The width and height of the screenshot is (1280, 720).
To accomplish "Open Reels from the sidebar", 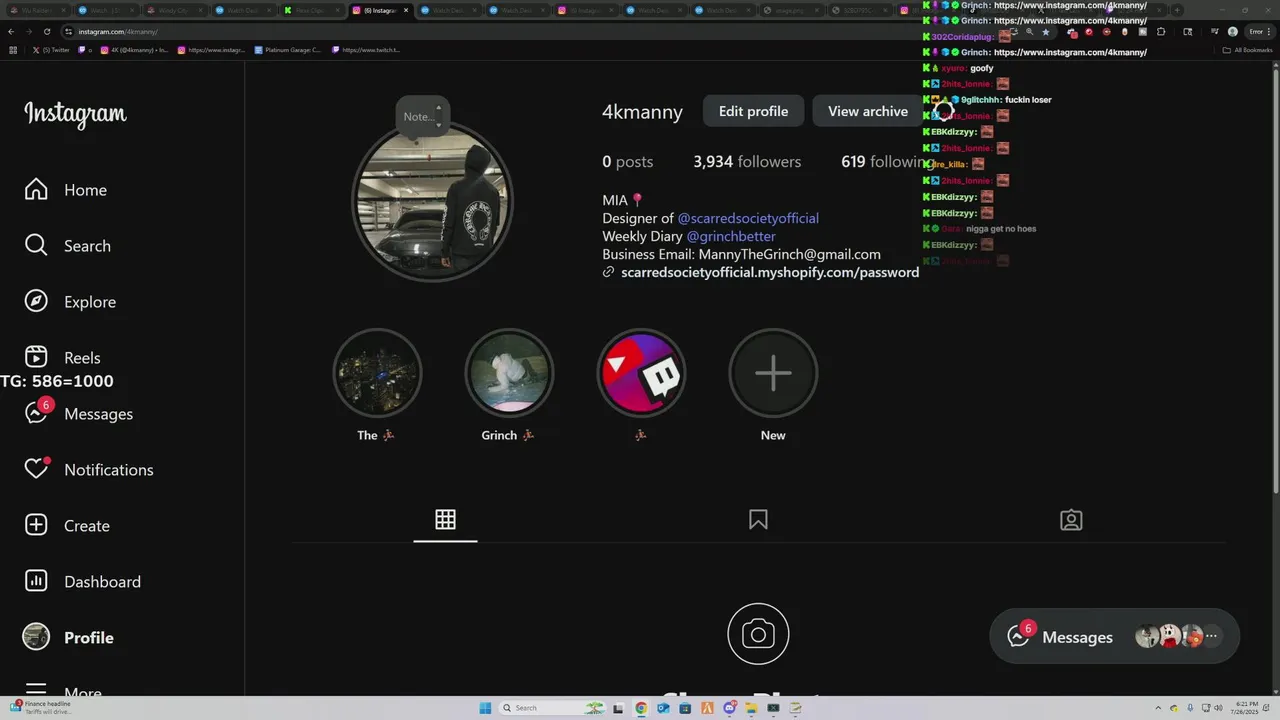I will tap(62, 358).
